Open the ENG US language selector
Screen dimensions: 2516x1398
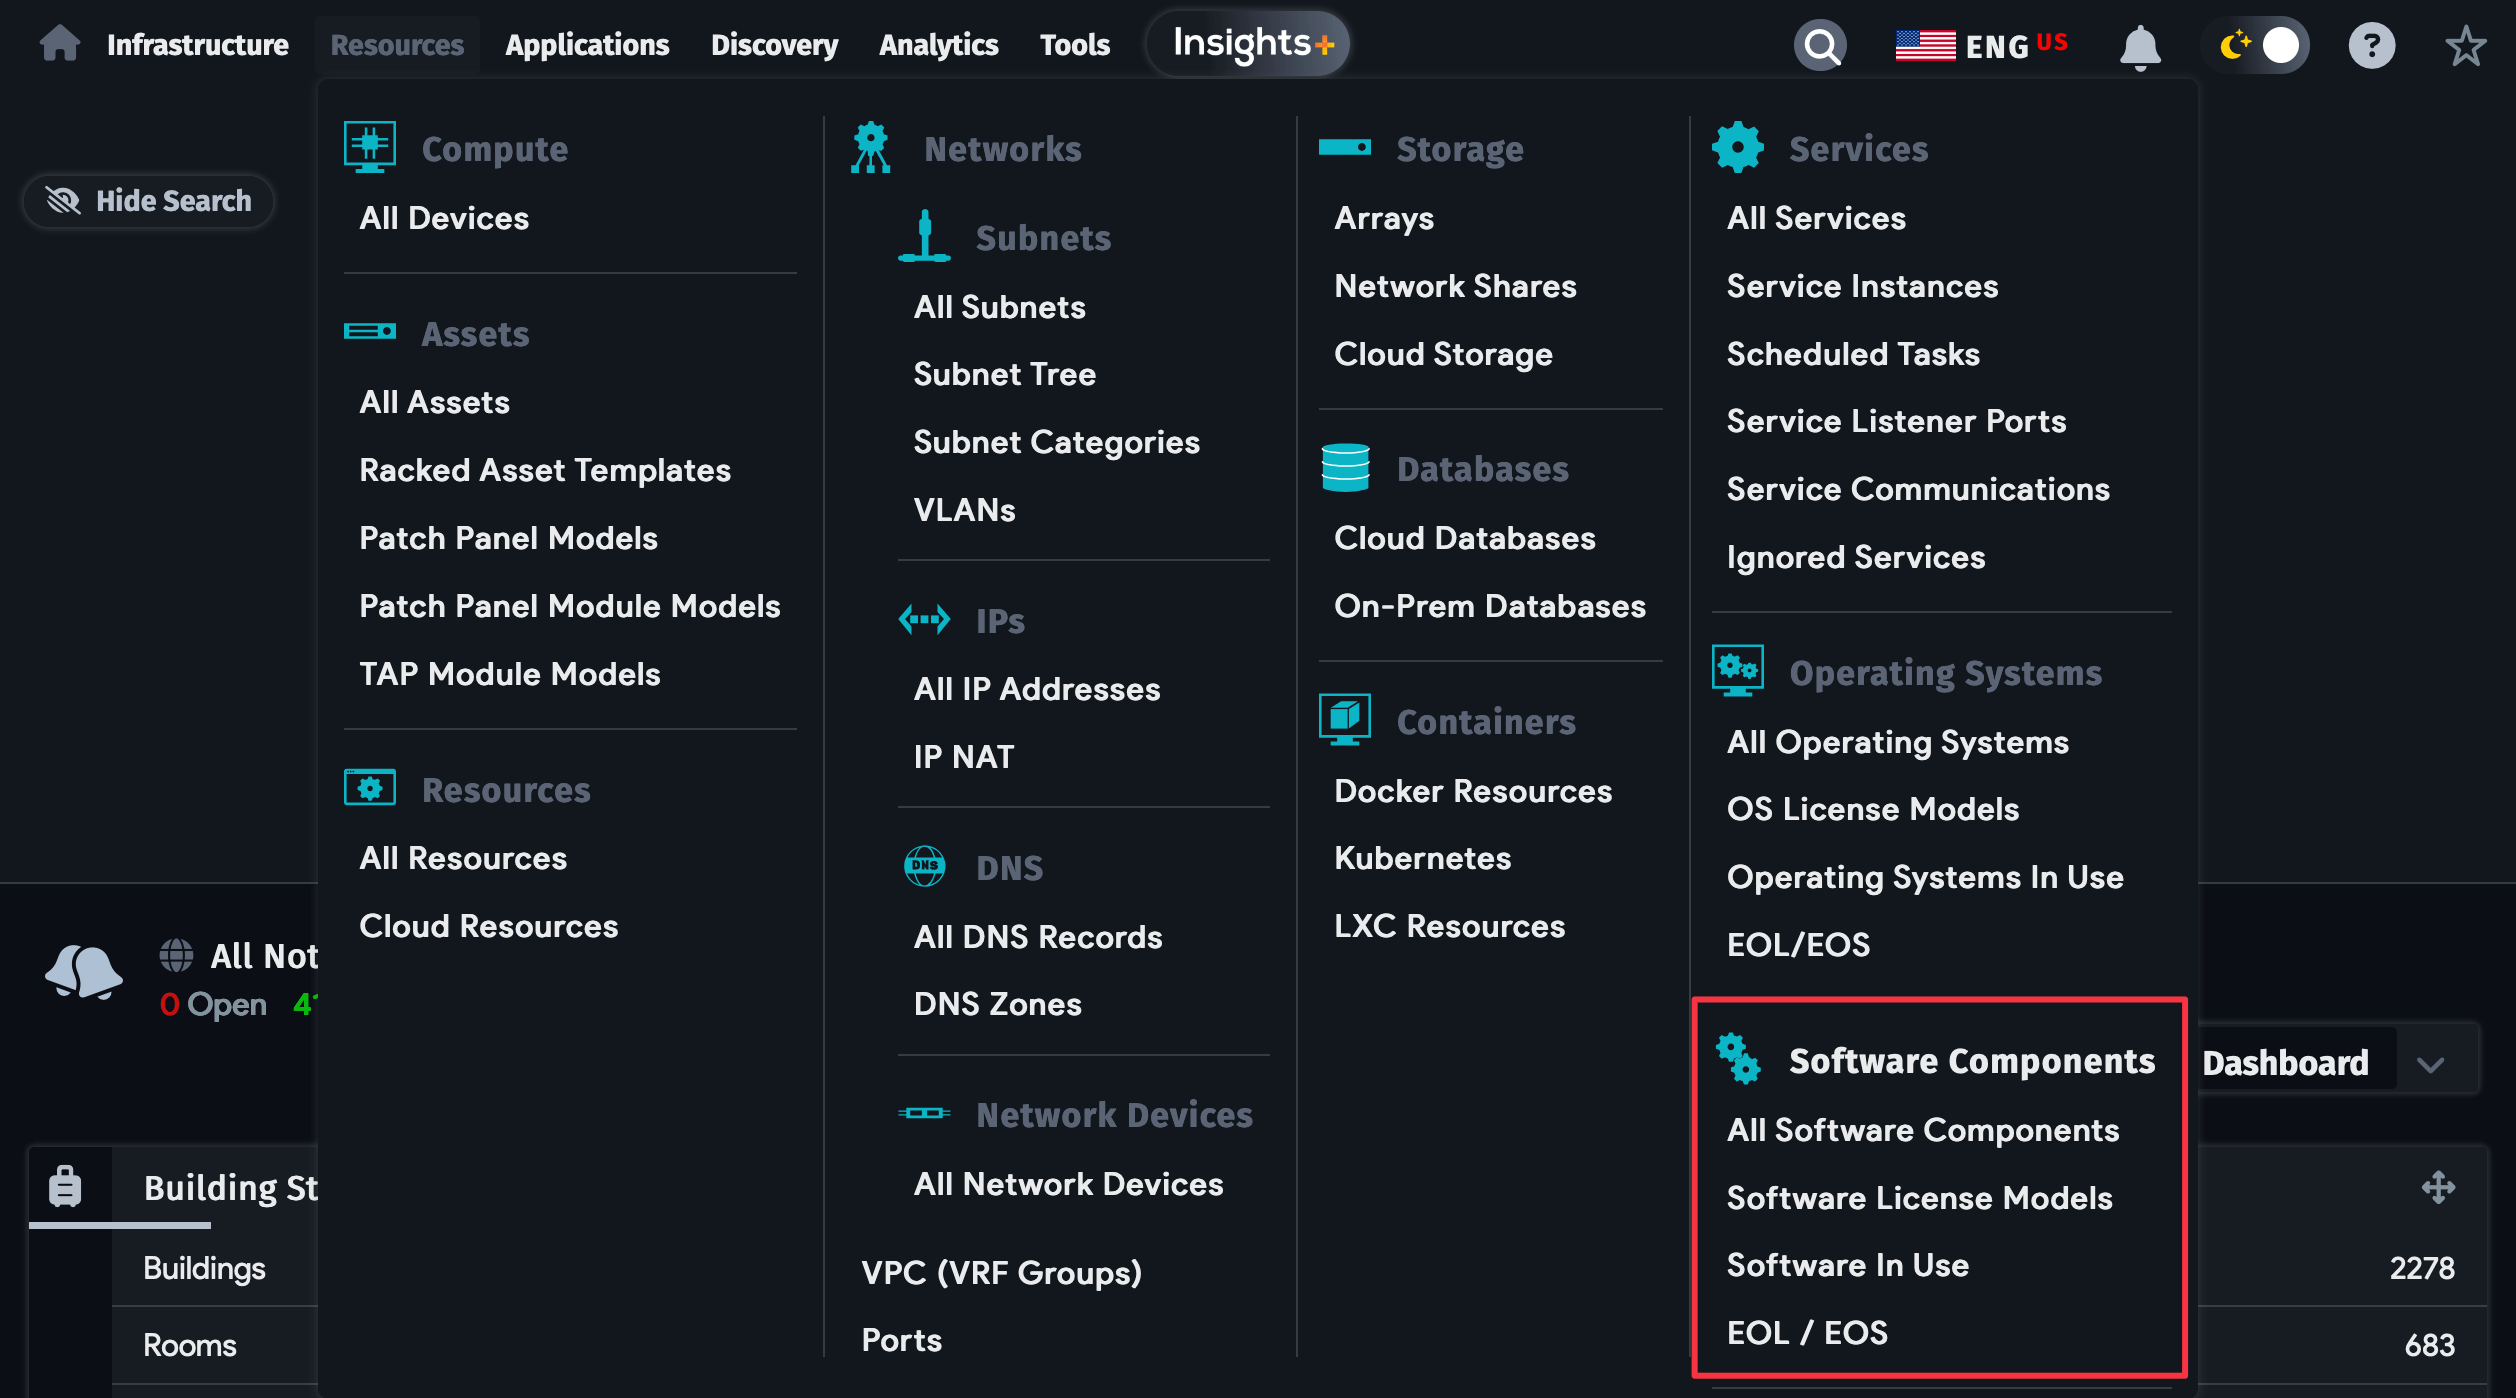pyautogui.click(x=1981, y=45)
